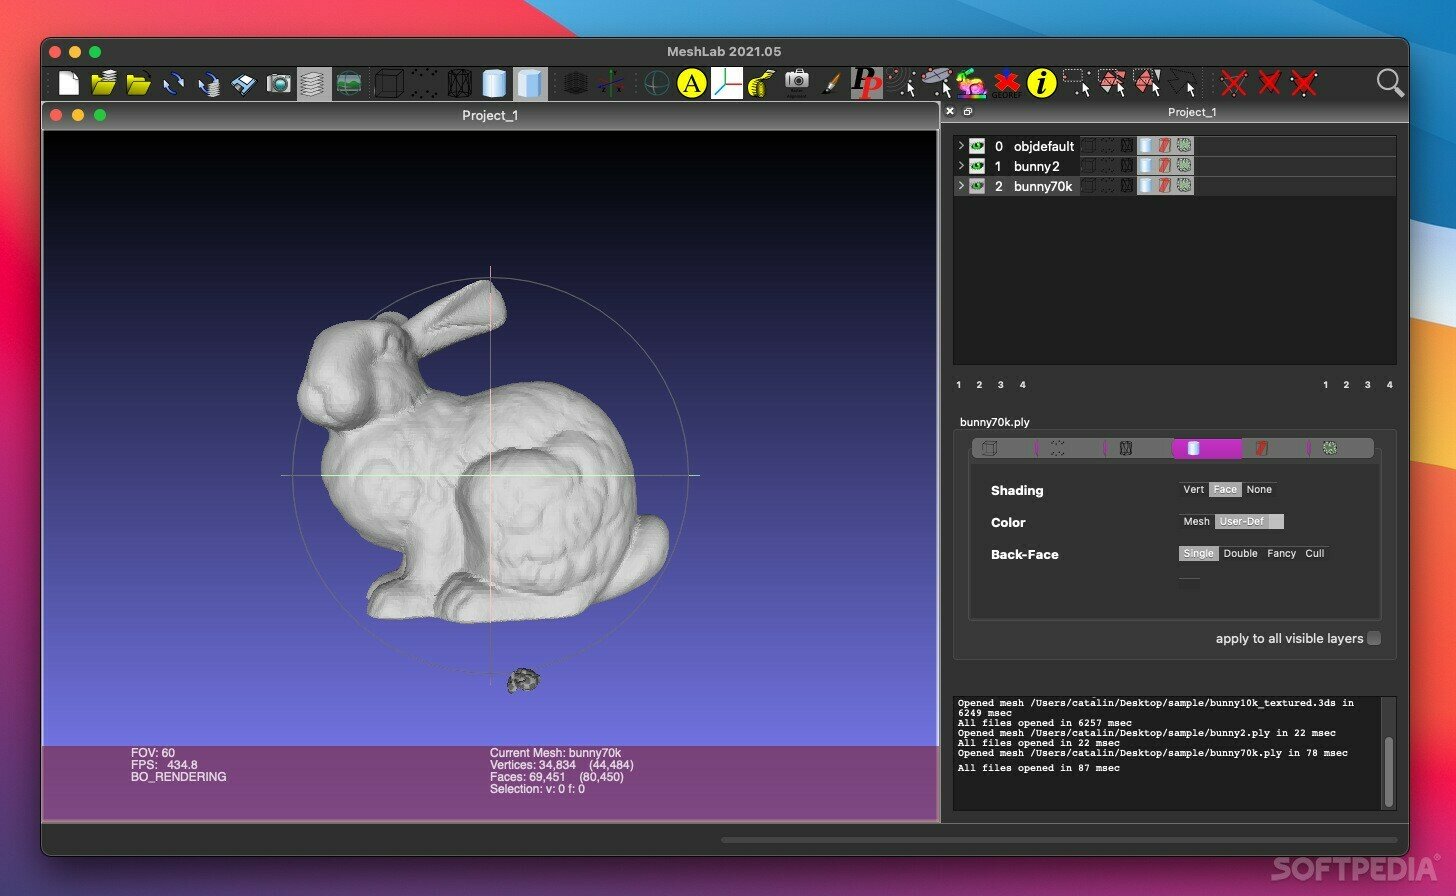The height and width of the screenshot is (896, 1456).
Task: Open the search magnifier icon
Action: (1390, 84)
